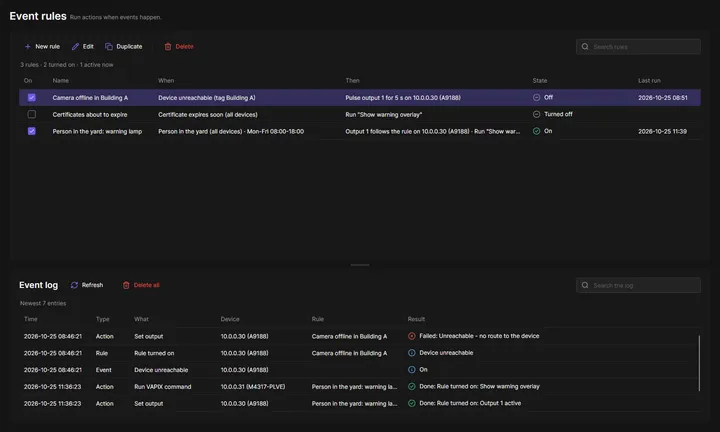Click last run time 2026-10-25 11:39
The width and height of the screenshot is (720, 432).
point(663,131)
